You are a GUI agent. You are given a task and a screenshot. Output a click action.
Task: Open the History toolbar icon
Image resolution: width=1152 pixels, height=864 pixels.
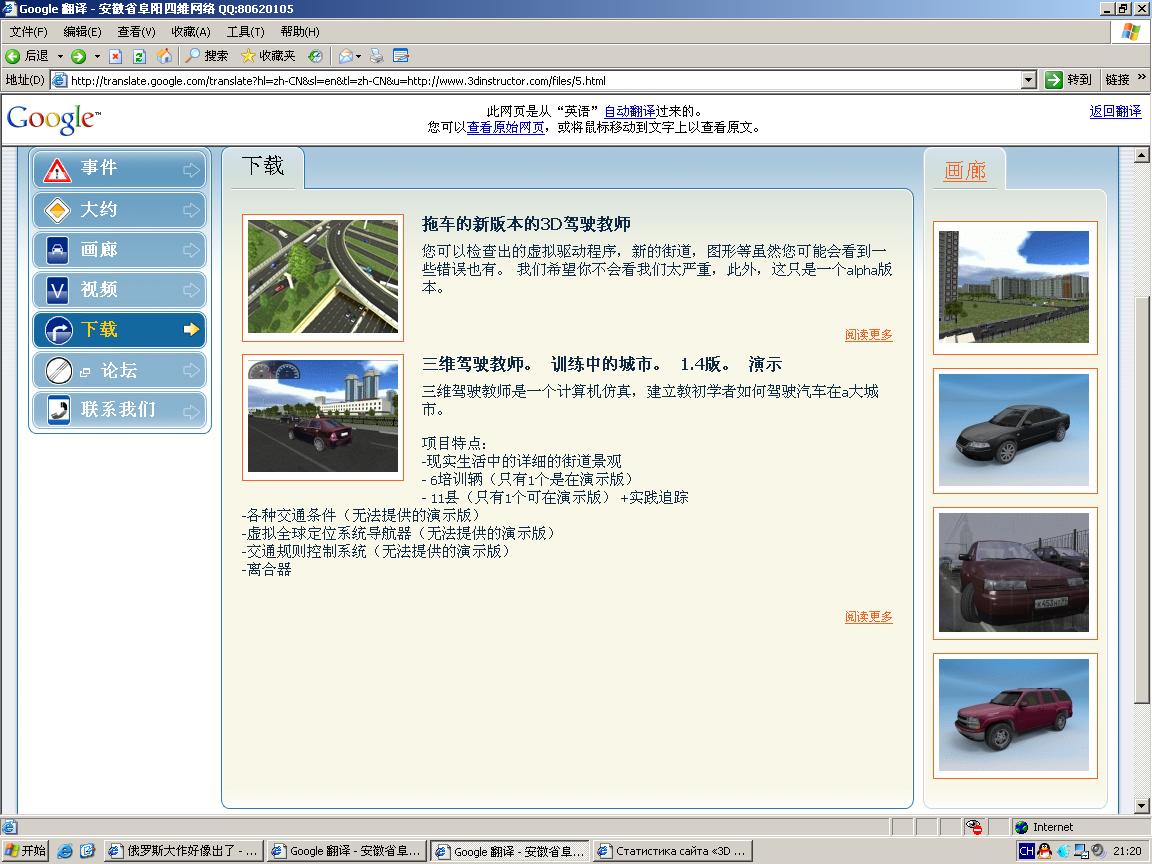coord(315,56)
